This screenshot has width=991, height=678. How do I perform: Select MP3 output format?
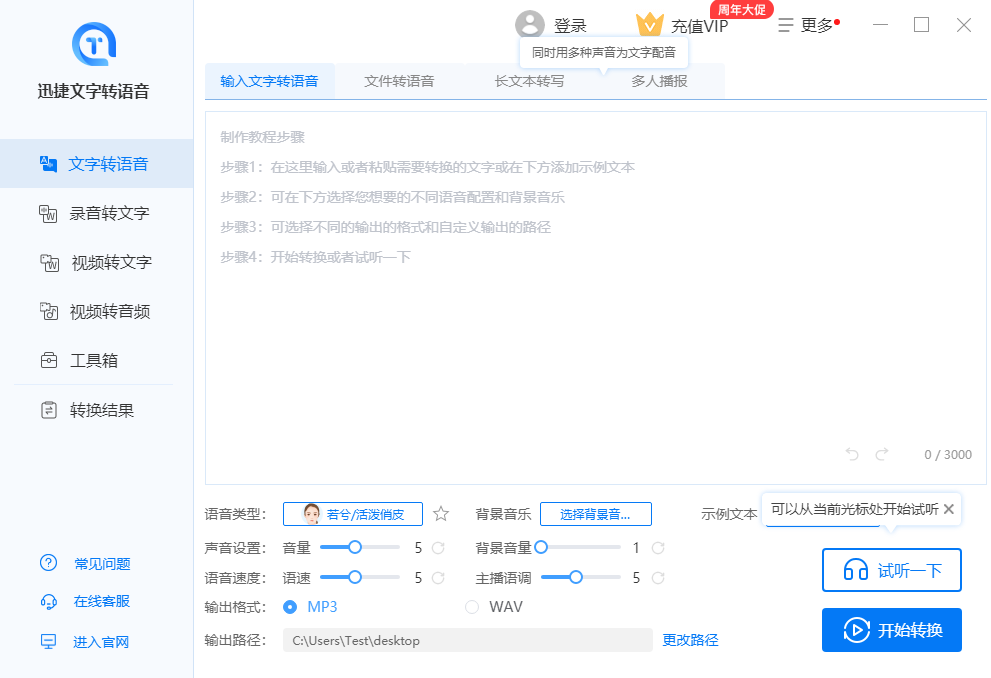pos(290,607)
